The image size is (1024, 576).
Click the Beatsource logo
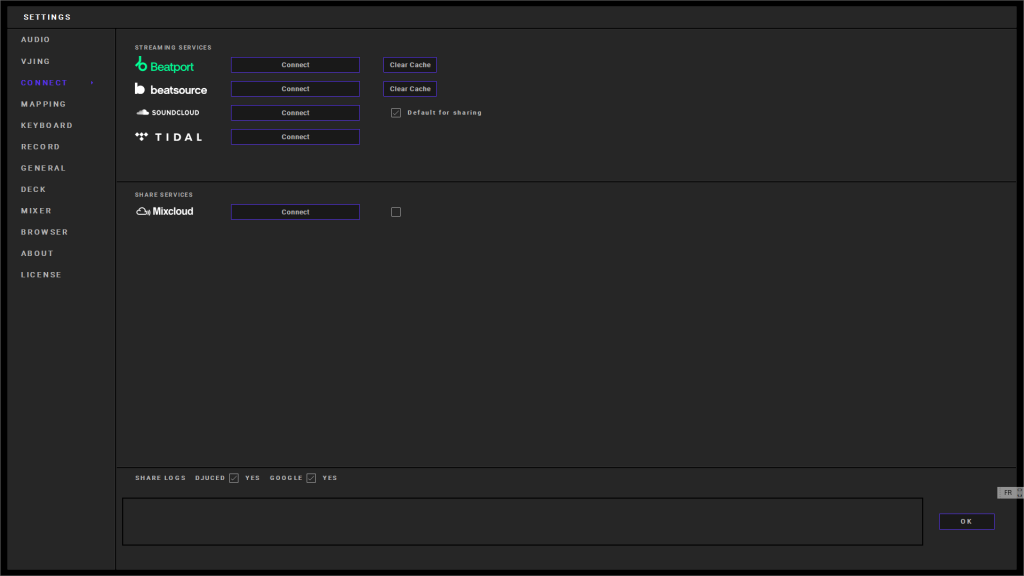[x=171, y=89]
